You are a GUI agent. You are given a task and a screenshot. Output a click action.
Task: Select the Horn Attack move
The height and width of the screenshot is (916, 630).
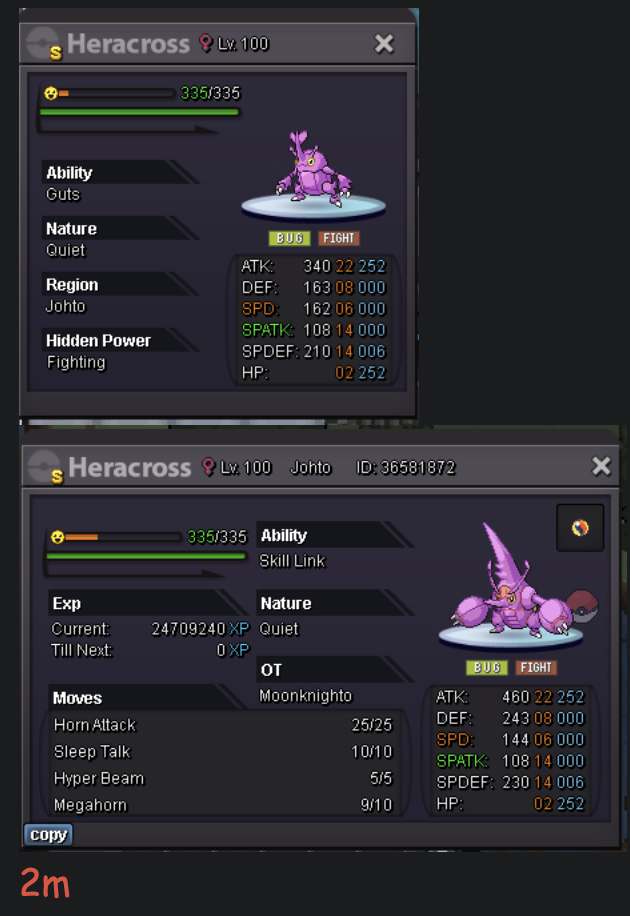click(223, 725)
